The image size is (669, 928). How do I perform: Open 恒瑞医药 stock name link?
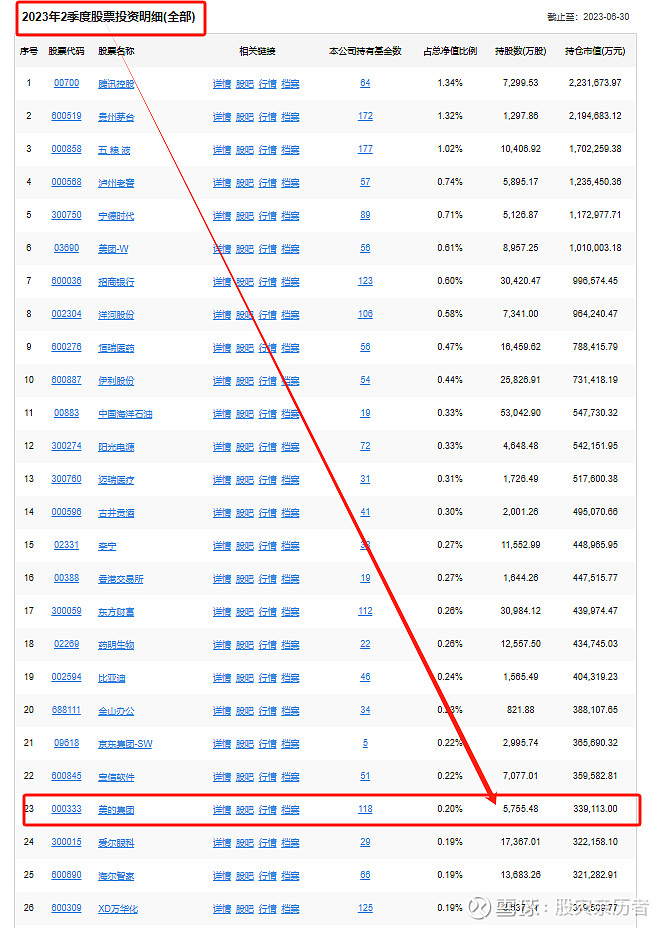coord(116,348)
